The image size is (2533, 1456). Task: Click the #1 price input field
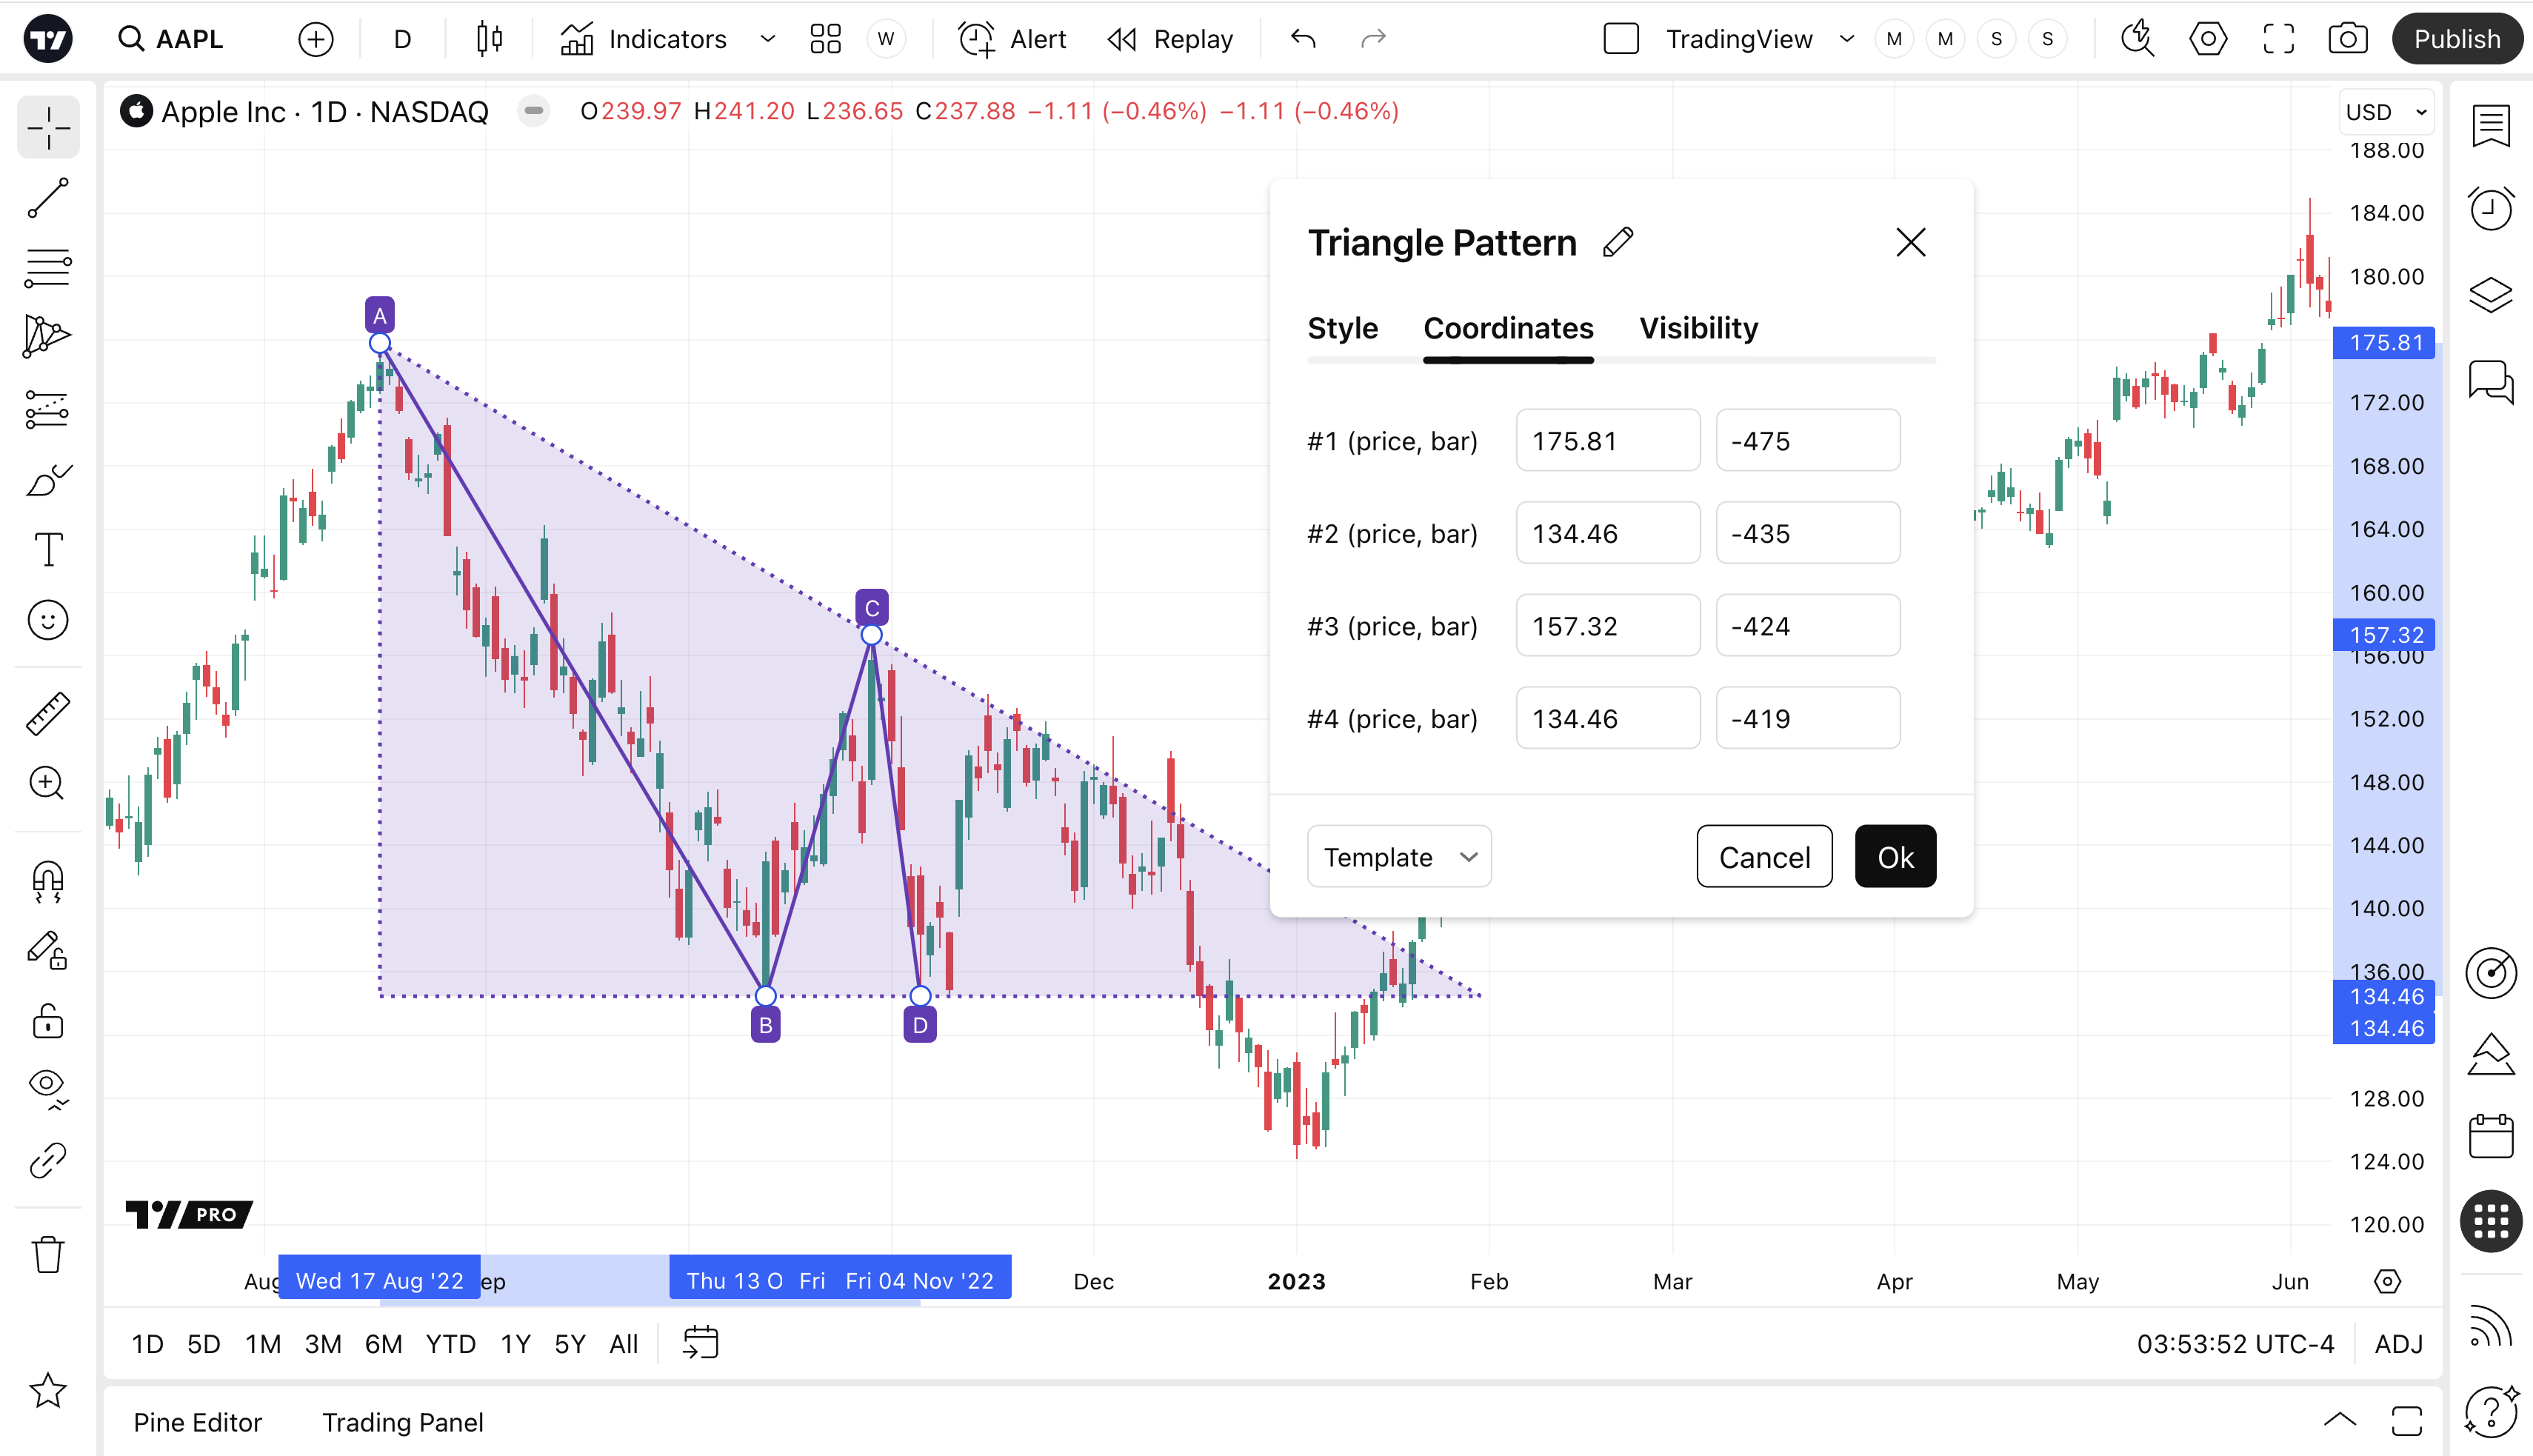[1607, 441]
